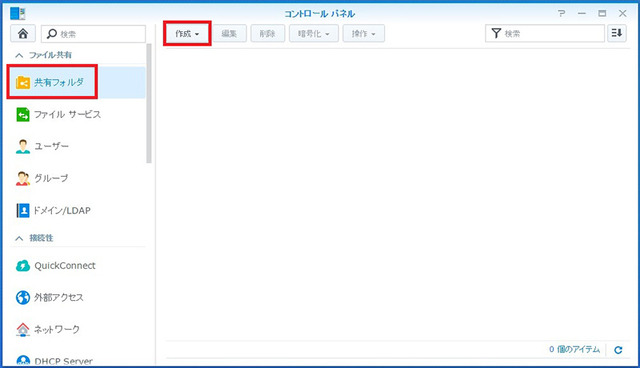Click the Control Panel app icon in title bar
640x368 pixels.
point(18,13)
